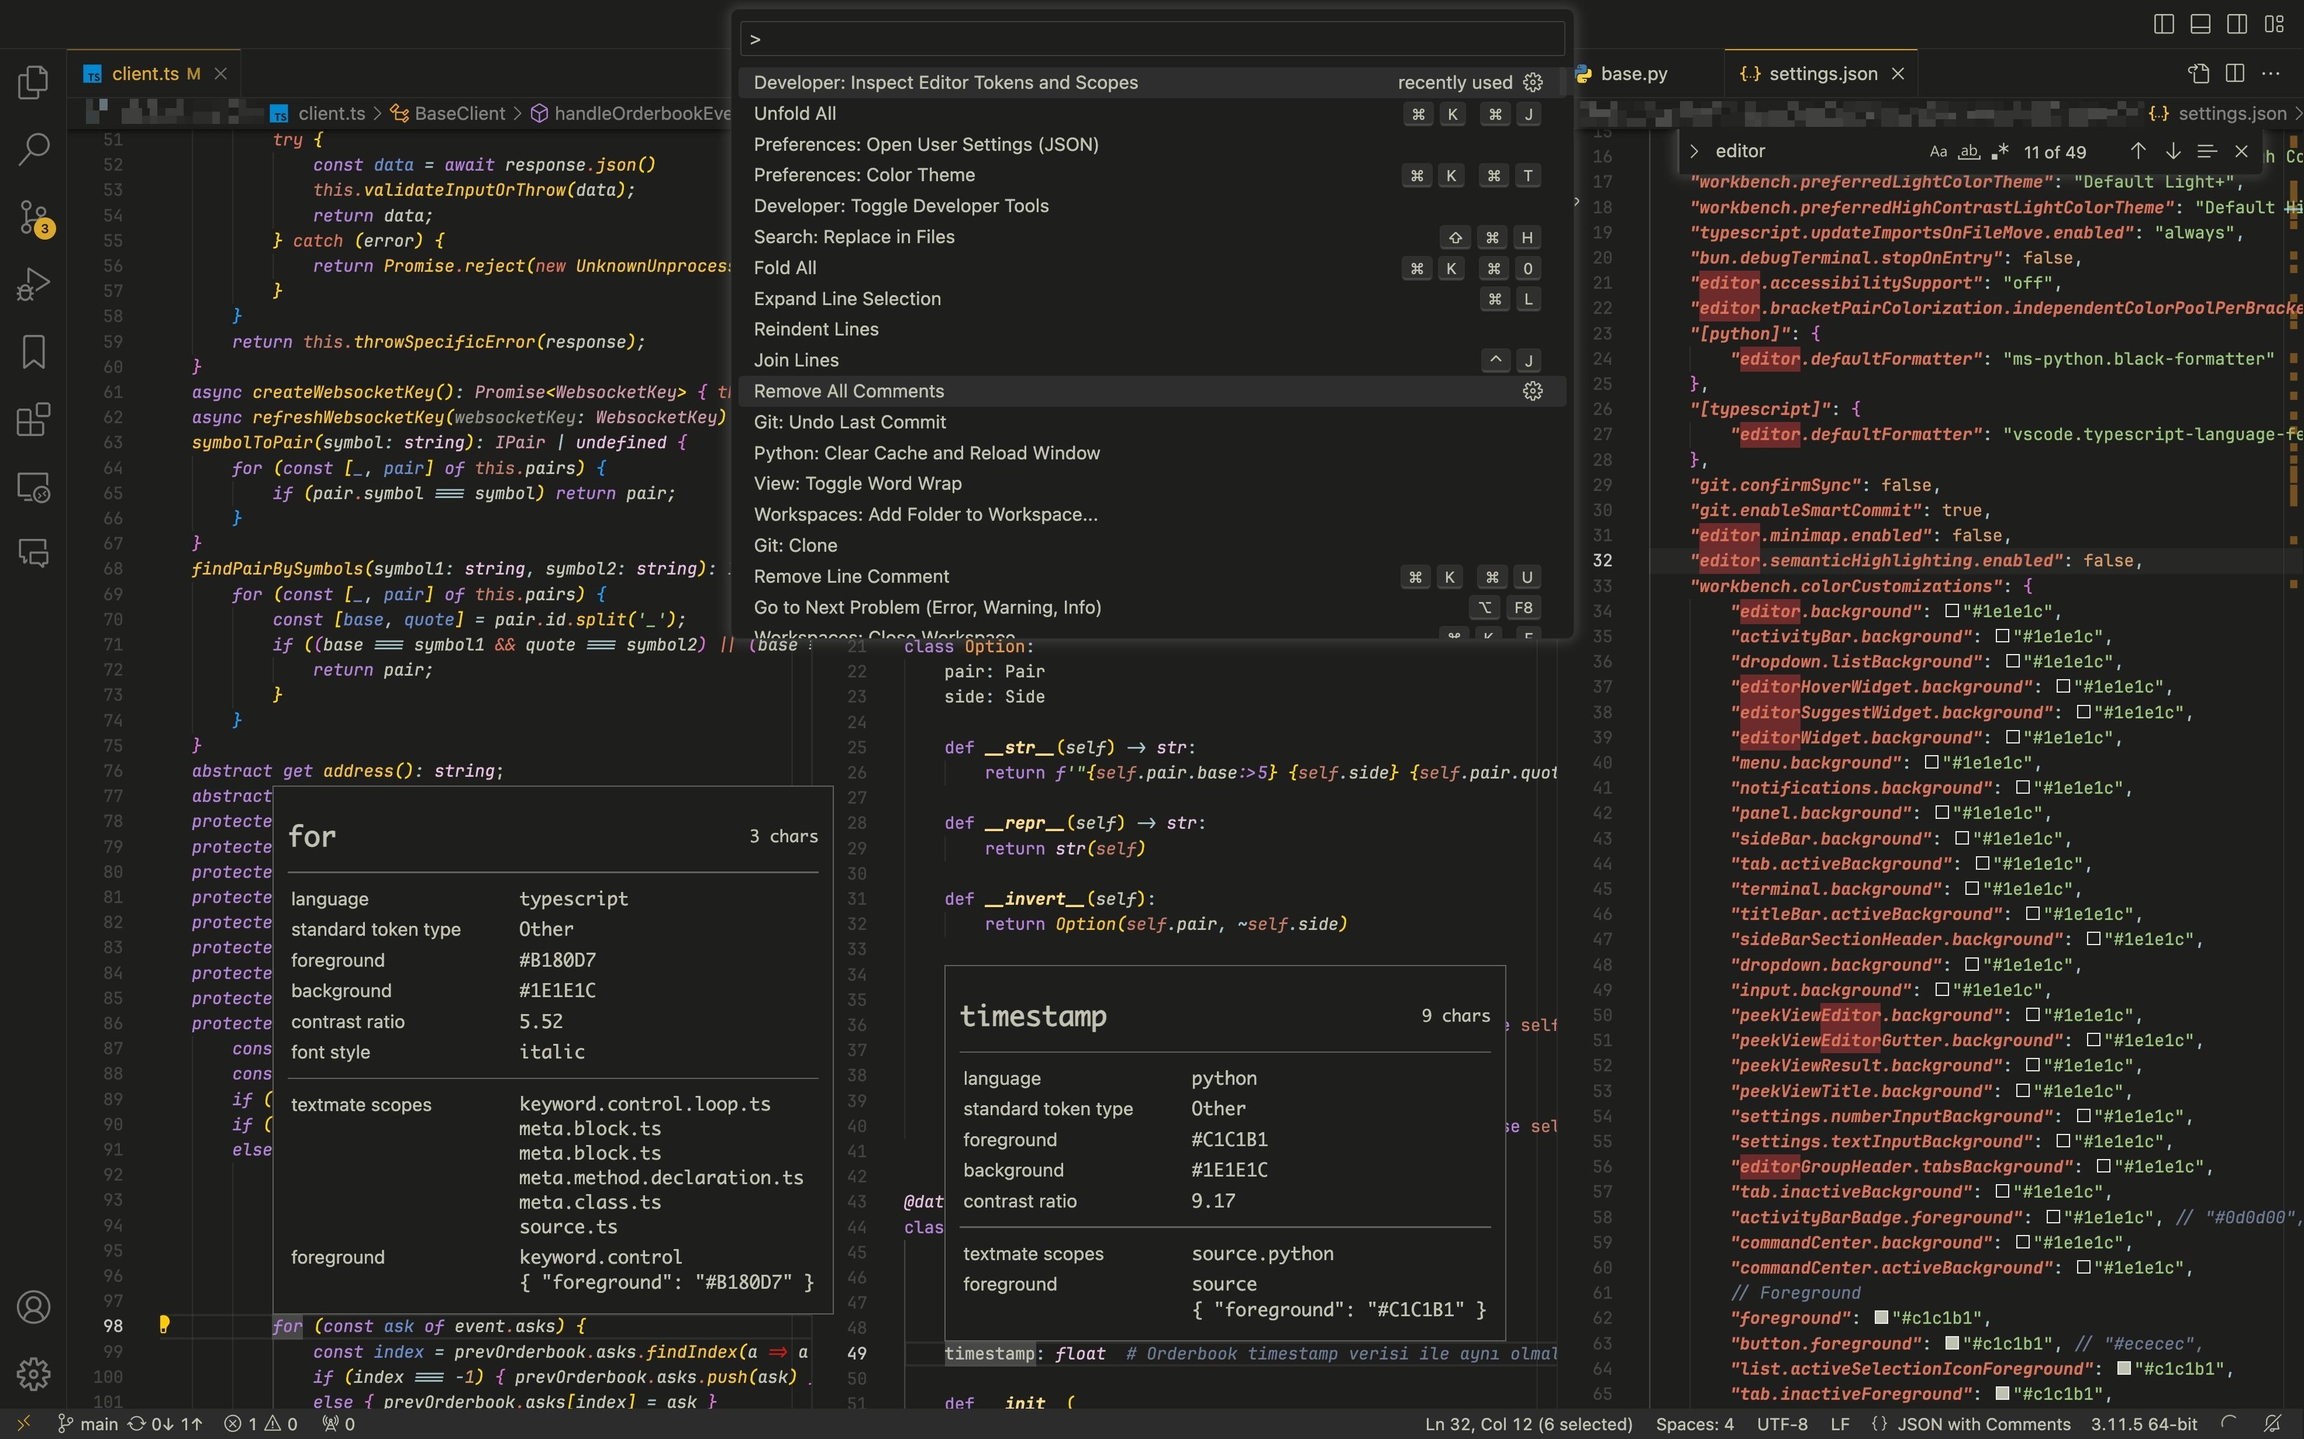Open the Run and Debug view
2304x1439 pixels.
coord(33,284)
